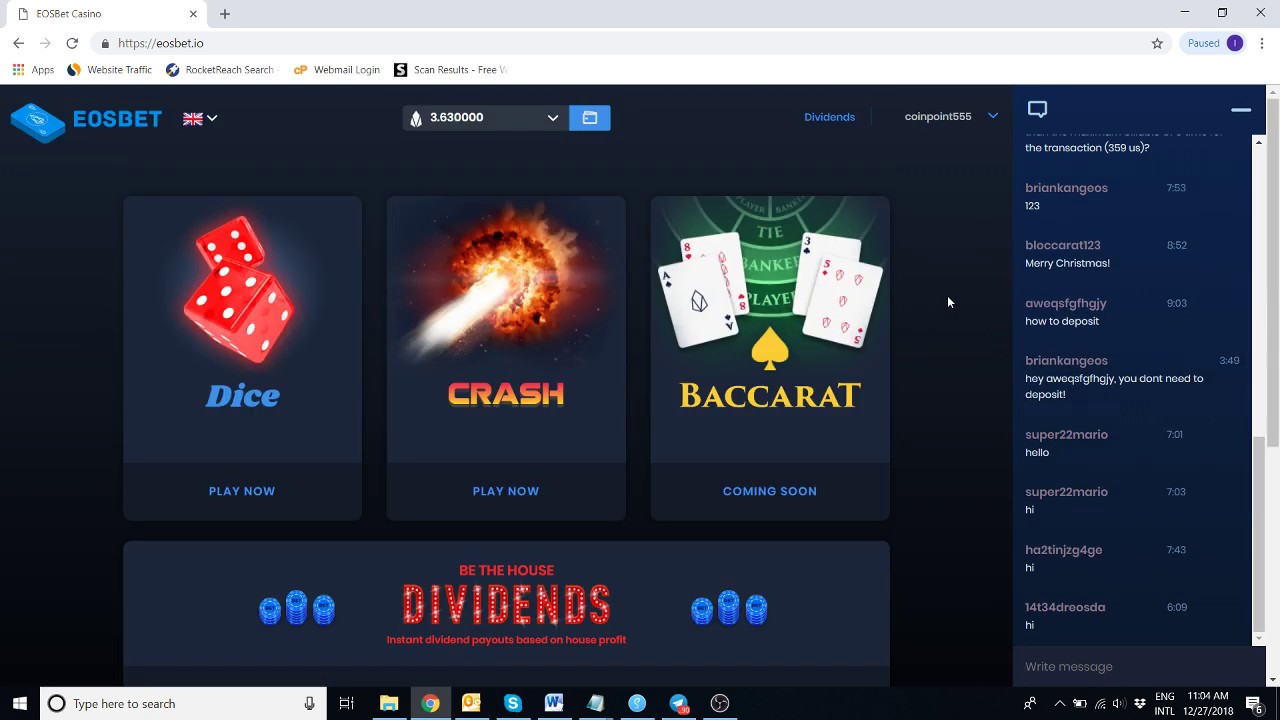Screen dimensions: 1280x720
Task: Click the browser back arrow
Action: click(18, 43)
